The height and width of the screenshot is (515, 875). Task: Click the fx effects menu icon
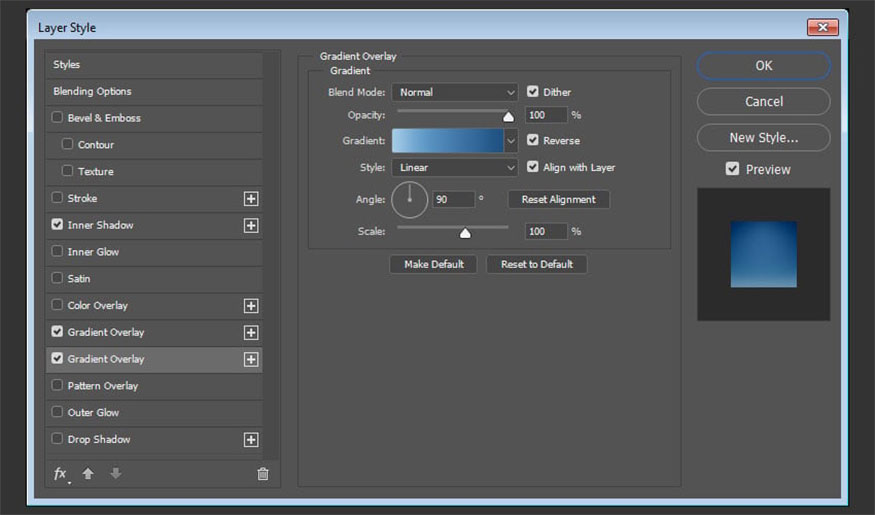[x=60, y=474]
